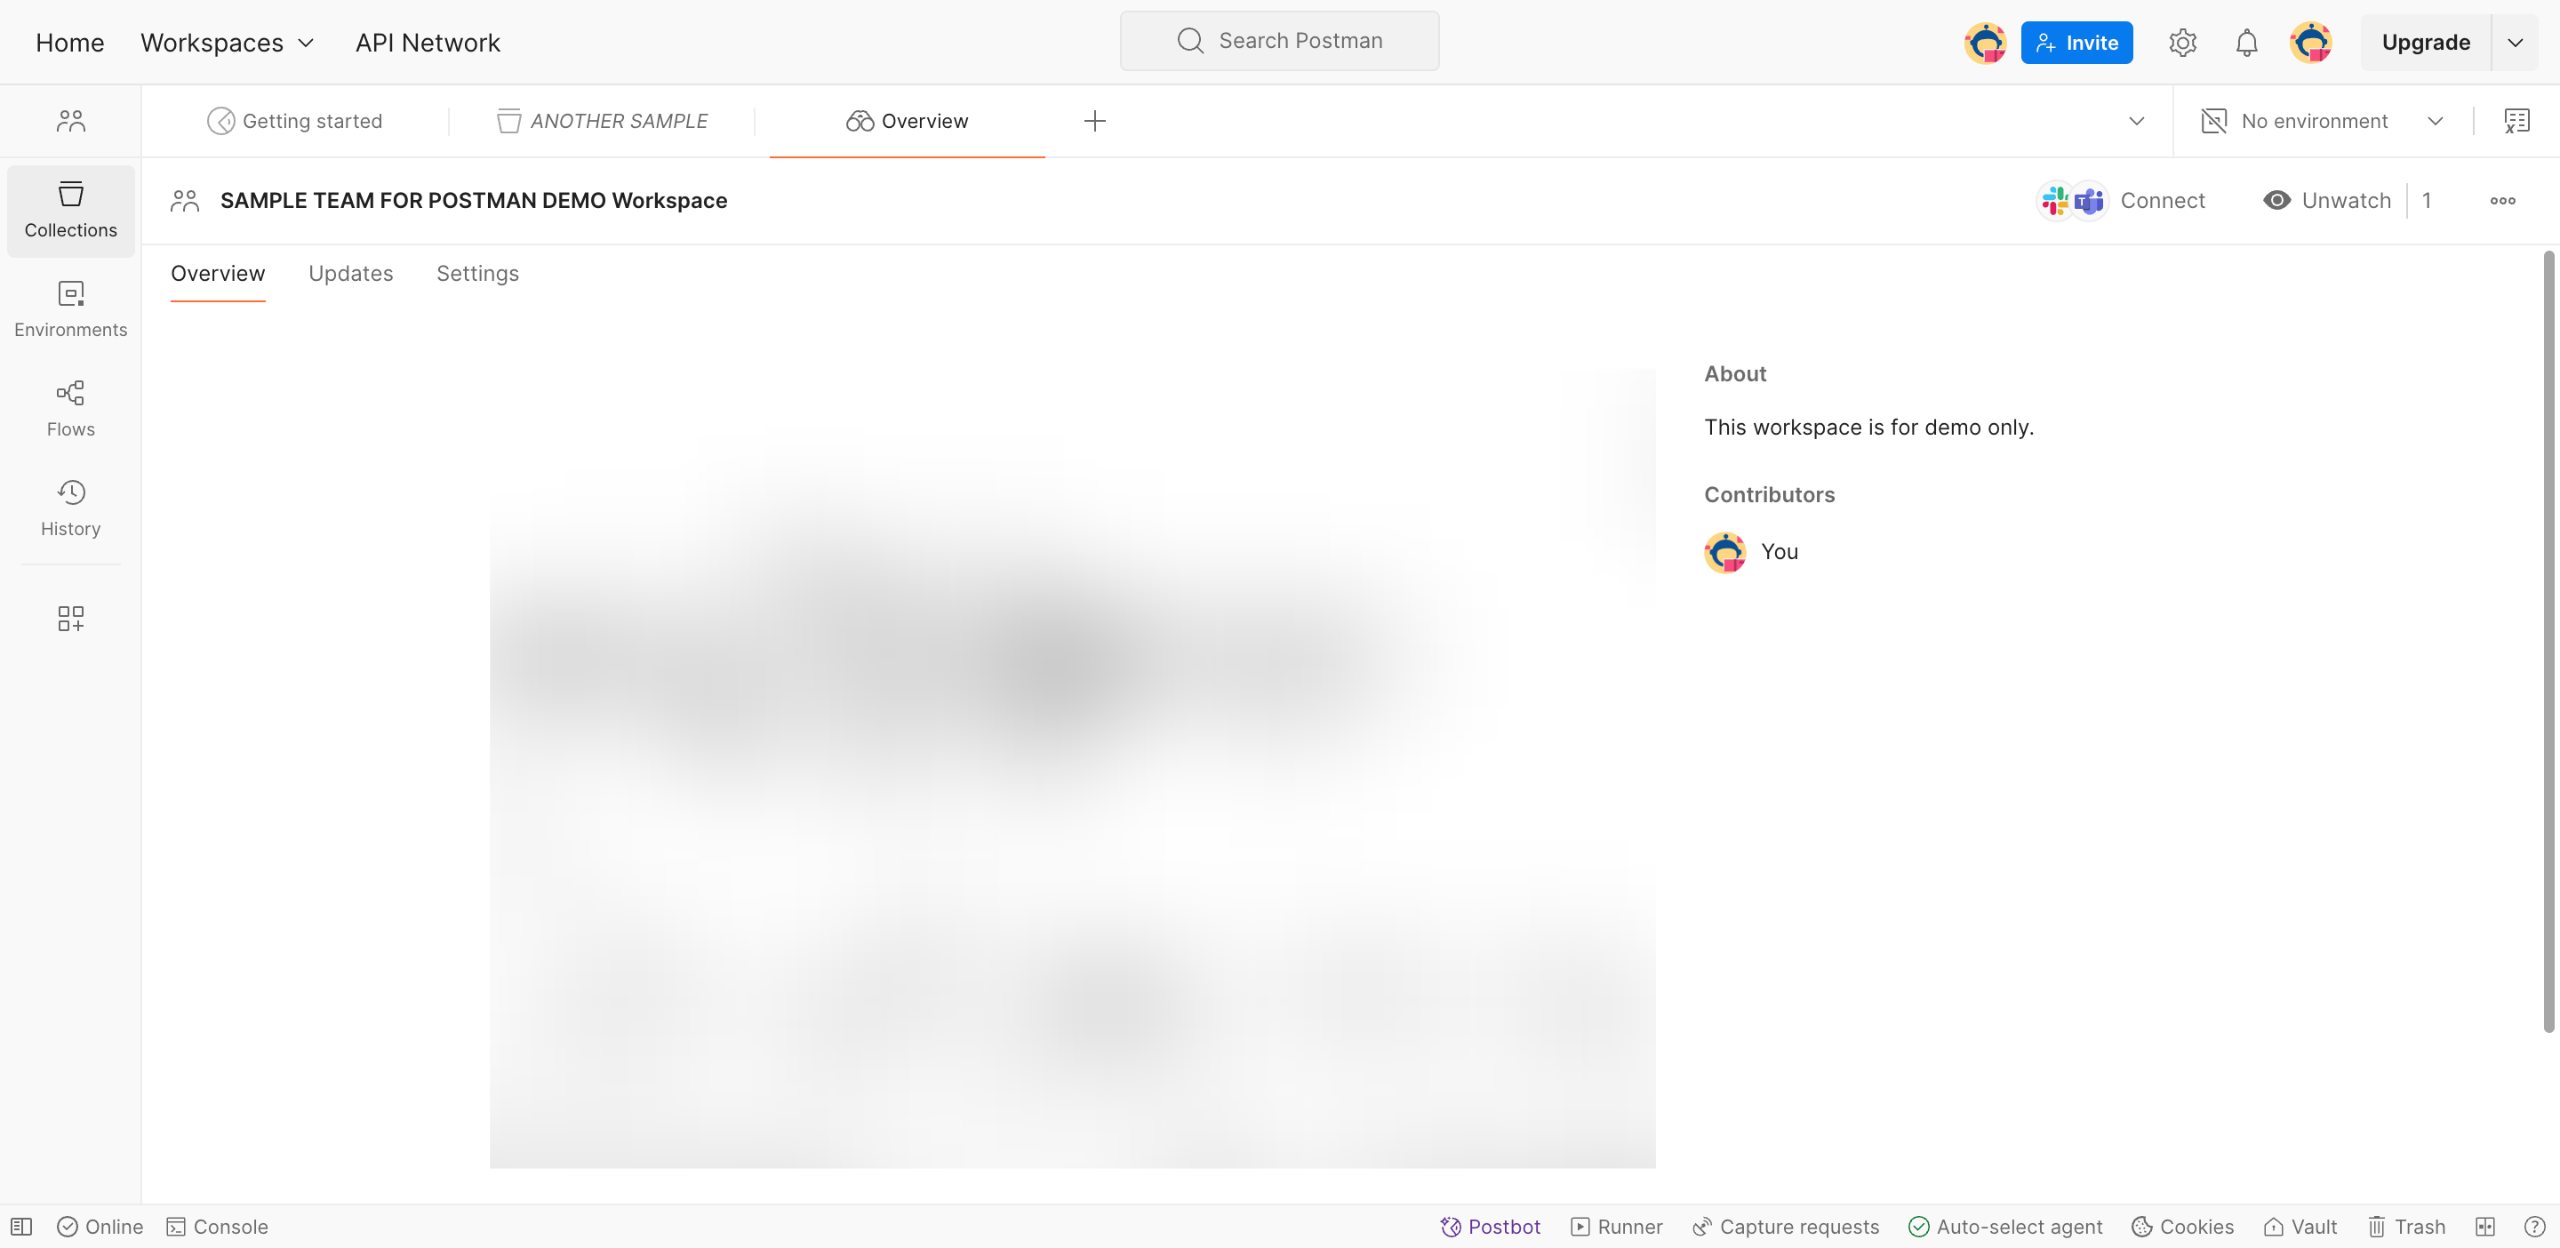Open the History sidebar panel

coord(70,508)
